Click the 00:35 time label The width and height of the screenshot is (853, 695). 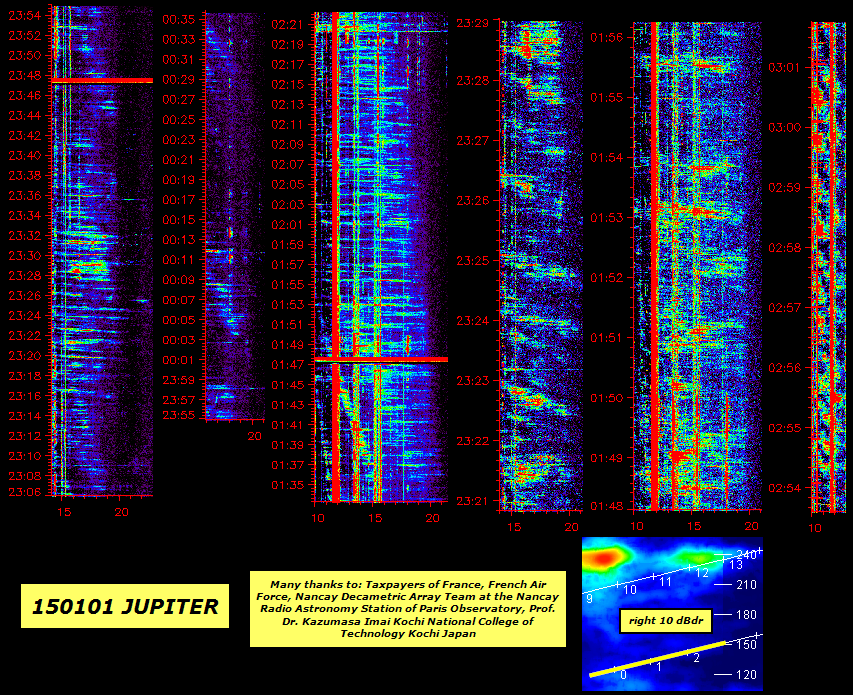point(178,20)
